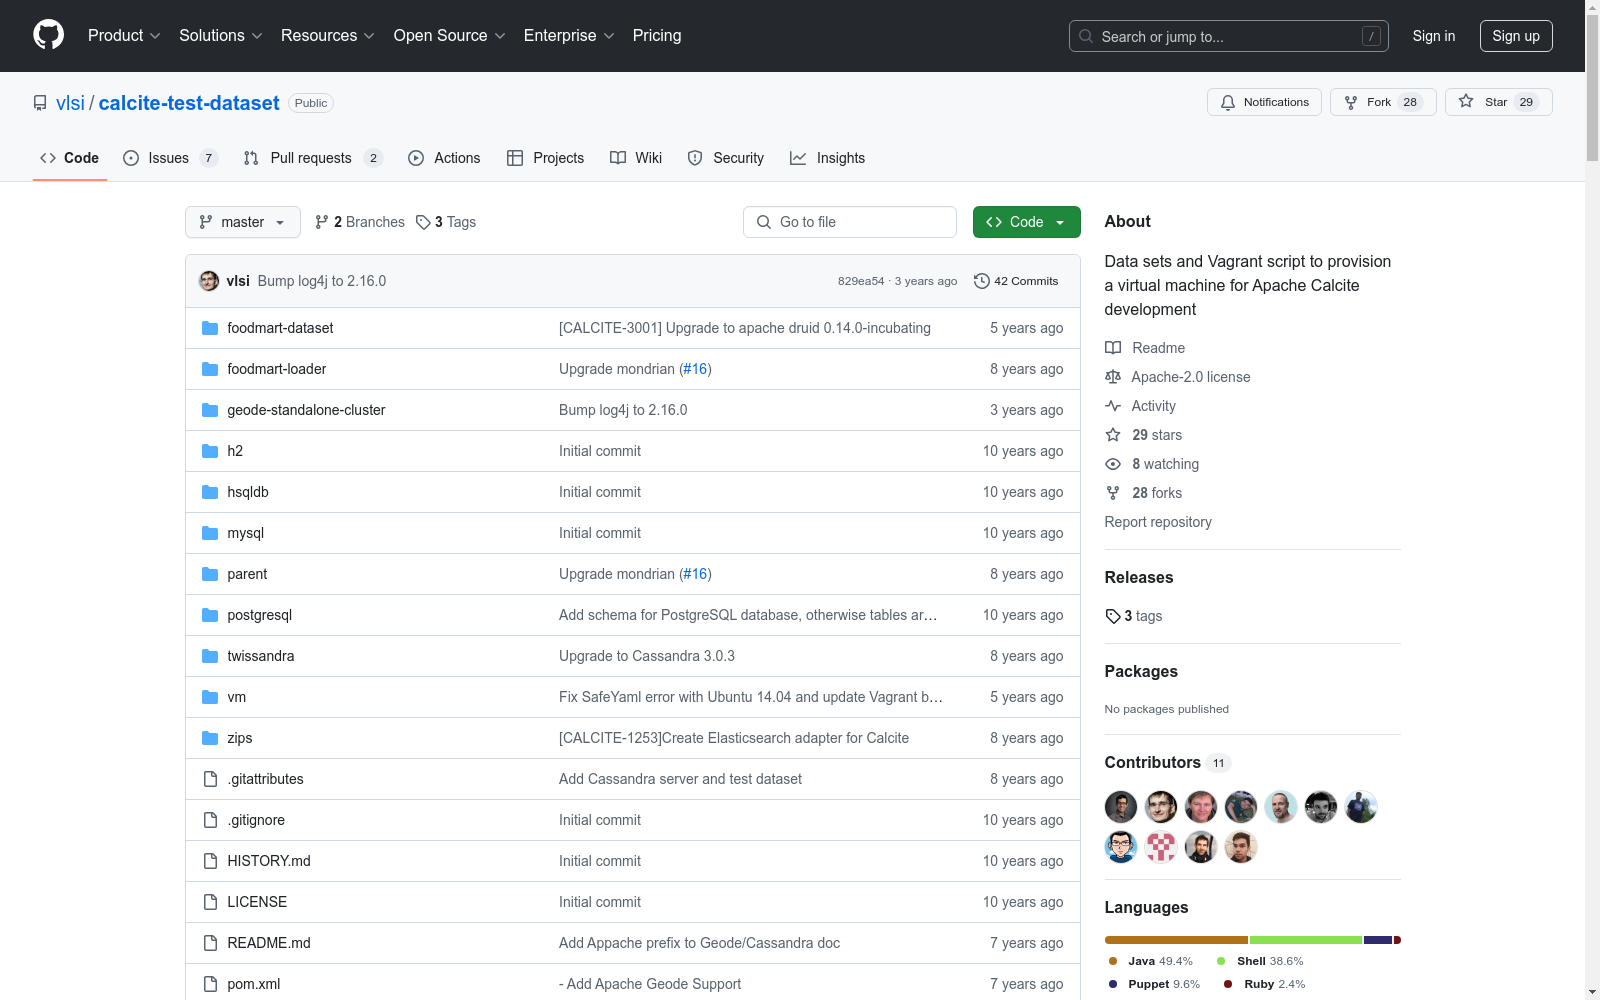Open the GitHub logo homepage icon
The height and width of the screenshot is (1000, 1600).
[x=48, y=35]
